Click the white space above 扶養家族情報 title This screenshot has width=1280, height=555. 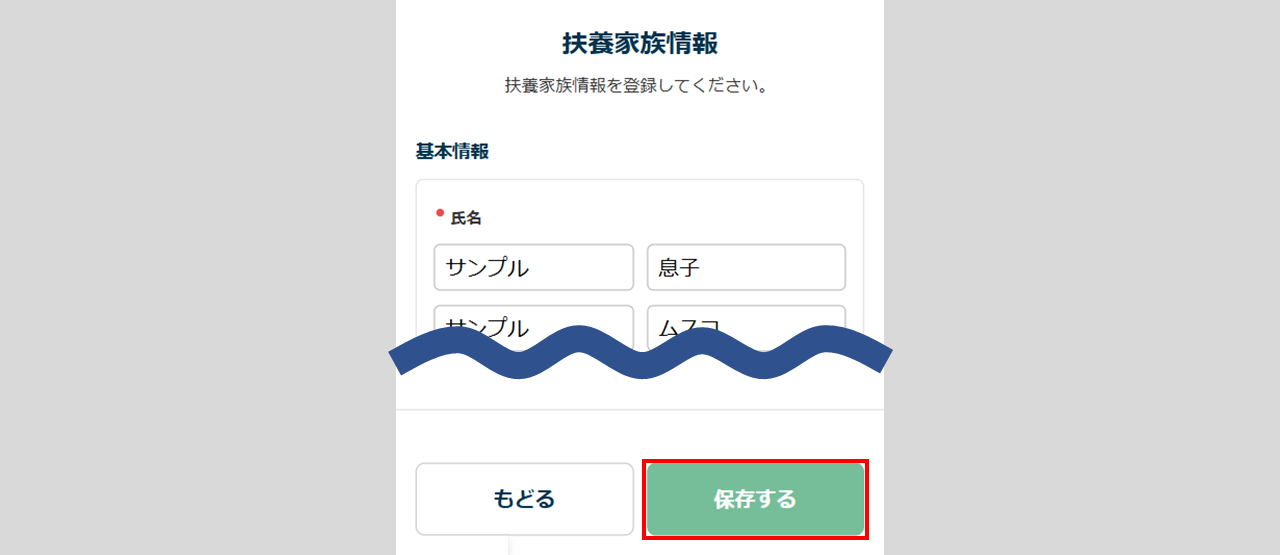pyautogui.click(x=640, y=12)
